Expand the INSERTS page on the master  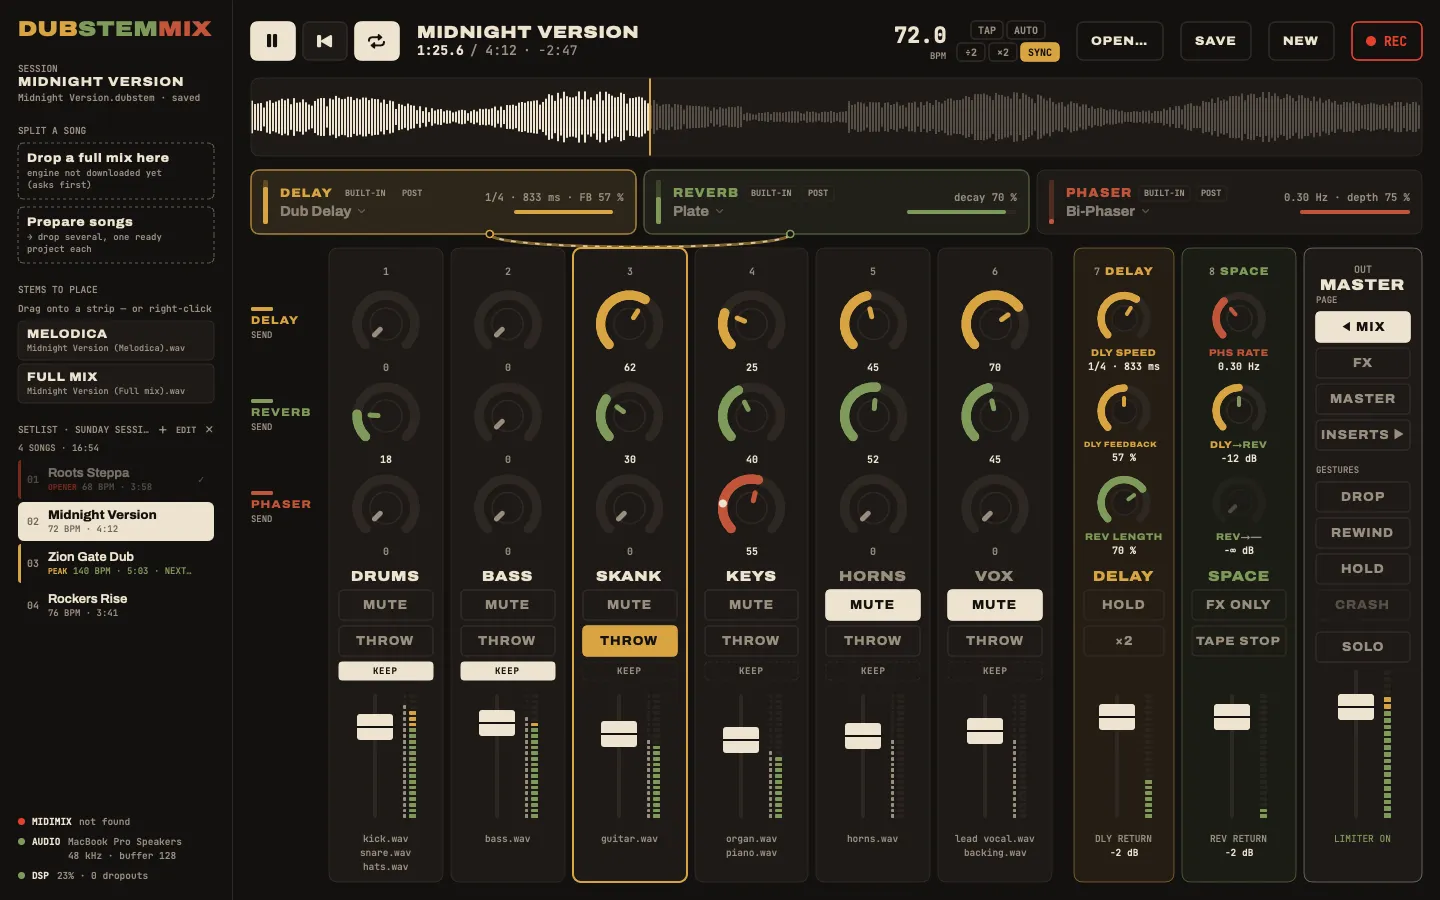(x=1362, y=435)
